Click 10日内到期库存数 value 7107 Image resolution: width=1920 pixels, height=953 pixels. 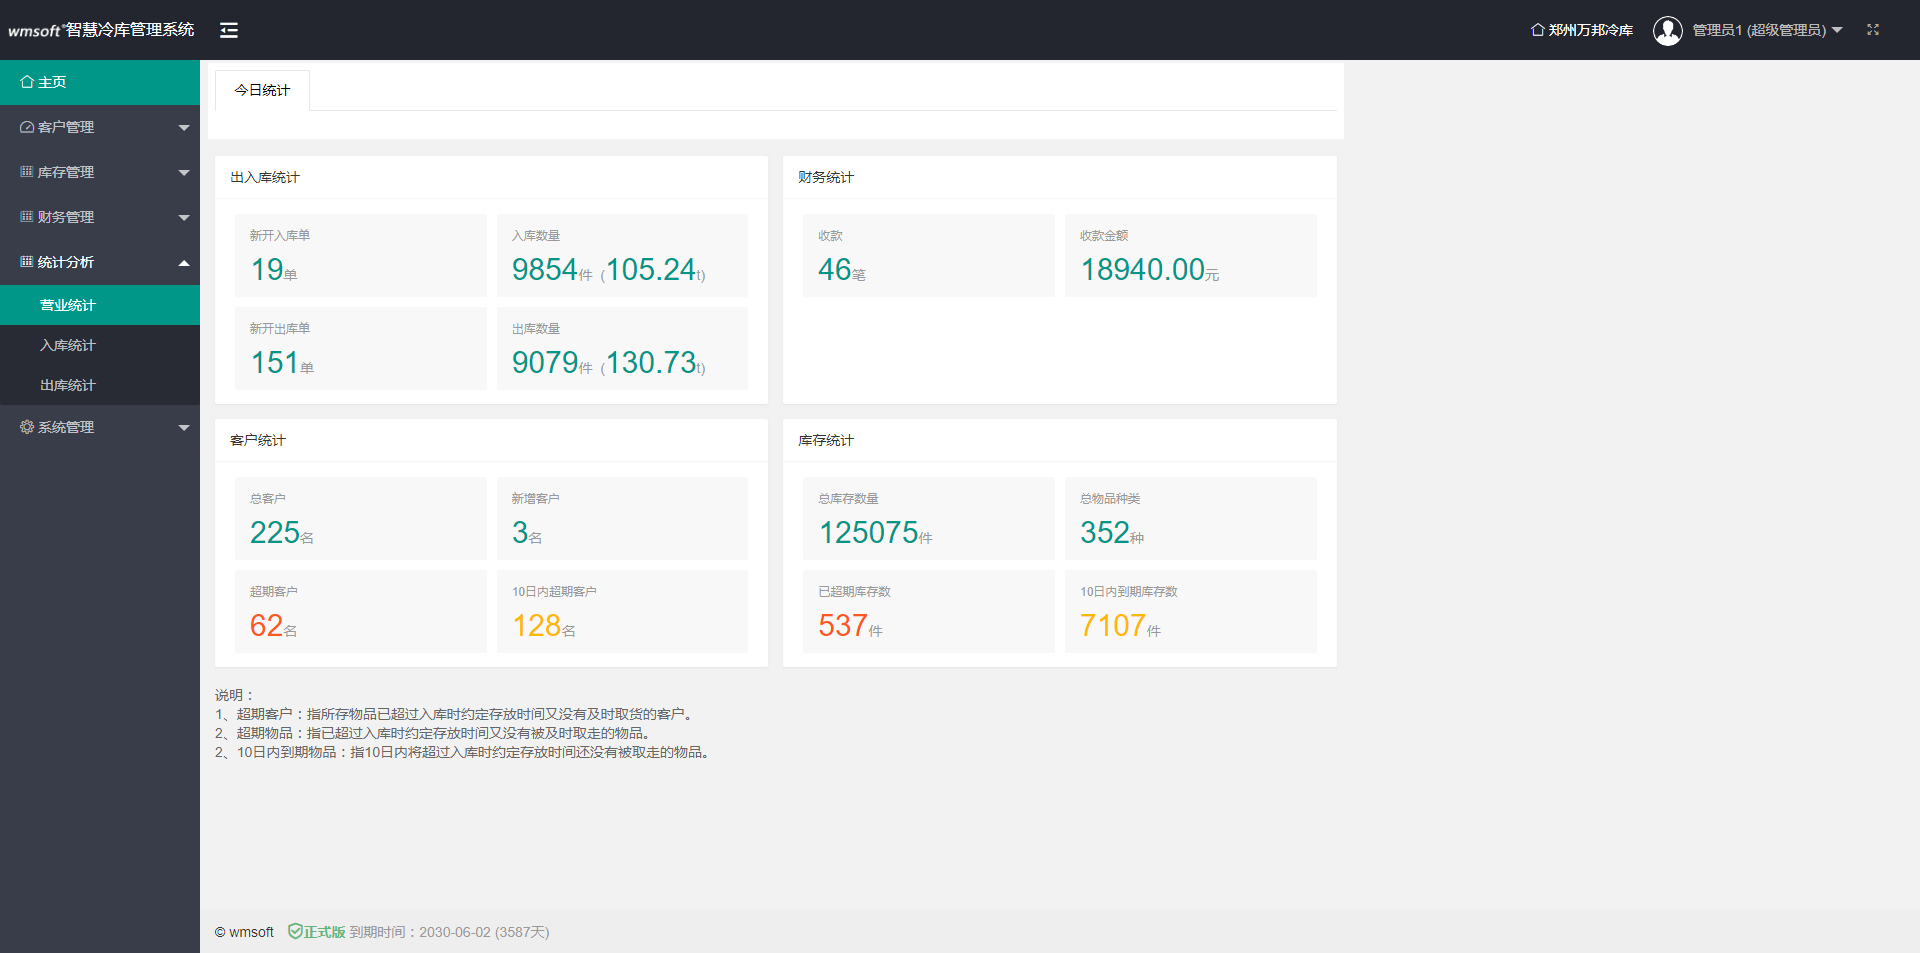click(1113, 625)
